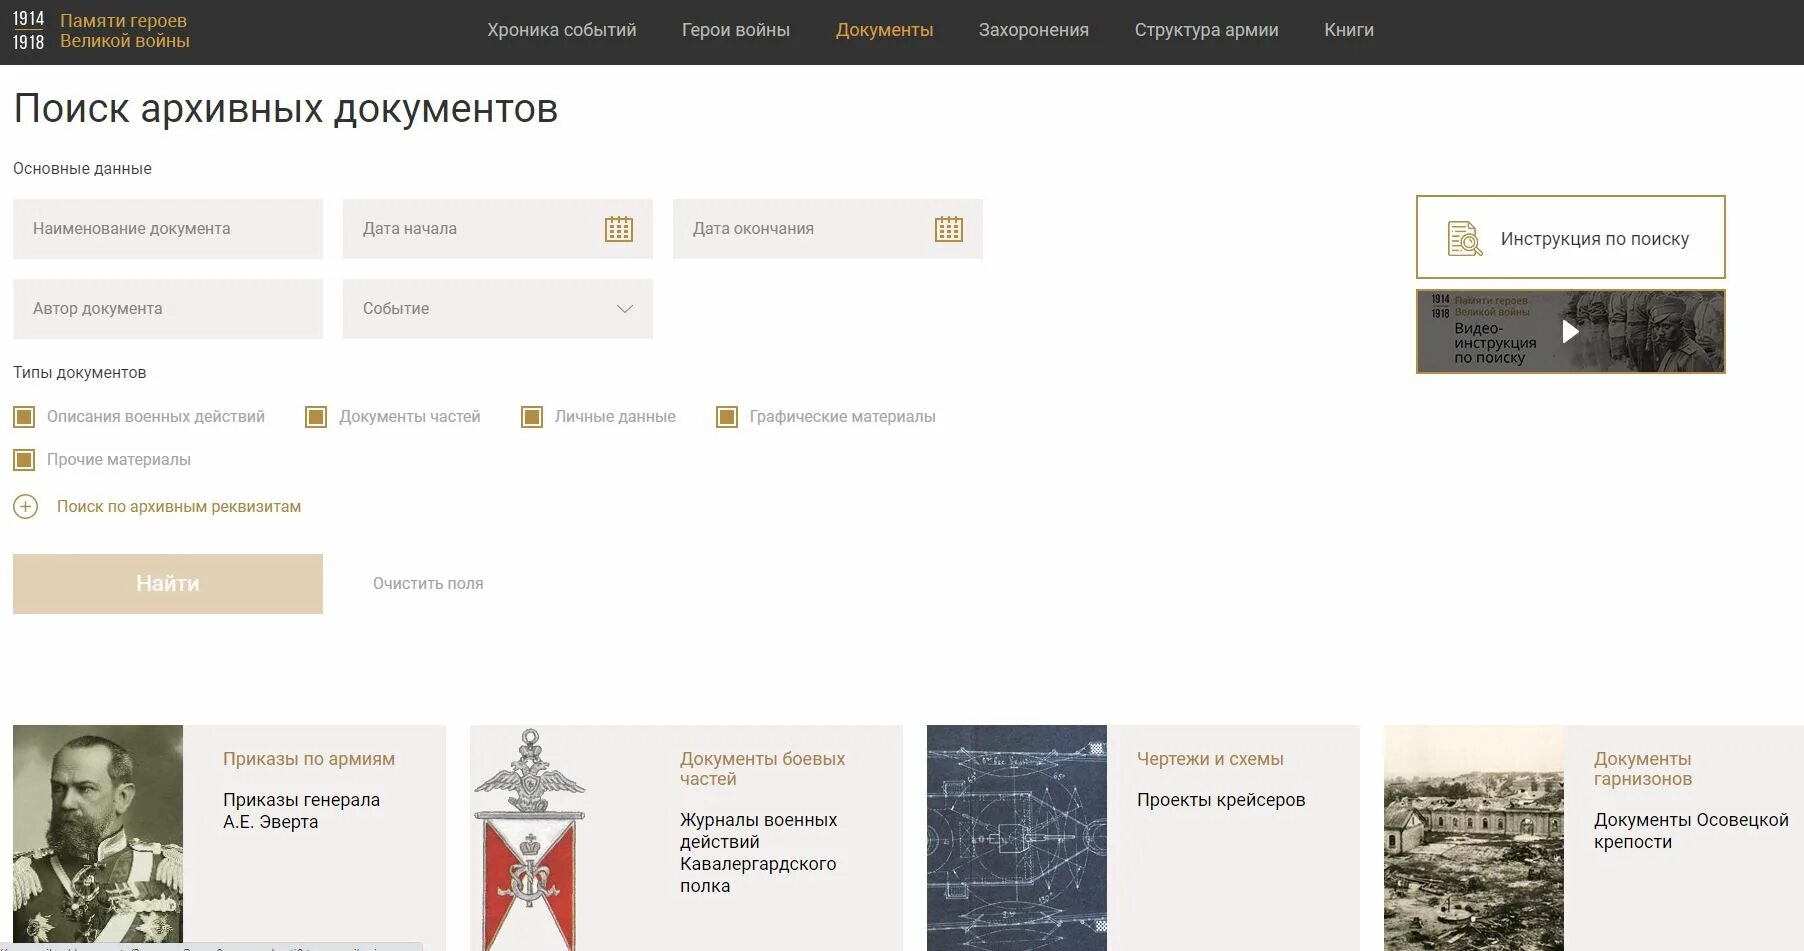Go to 'Герои войны' section
1804x951 pixels.
(736, 30)
